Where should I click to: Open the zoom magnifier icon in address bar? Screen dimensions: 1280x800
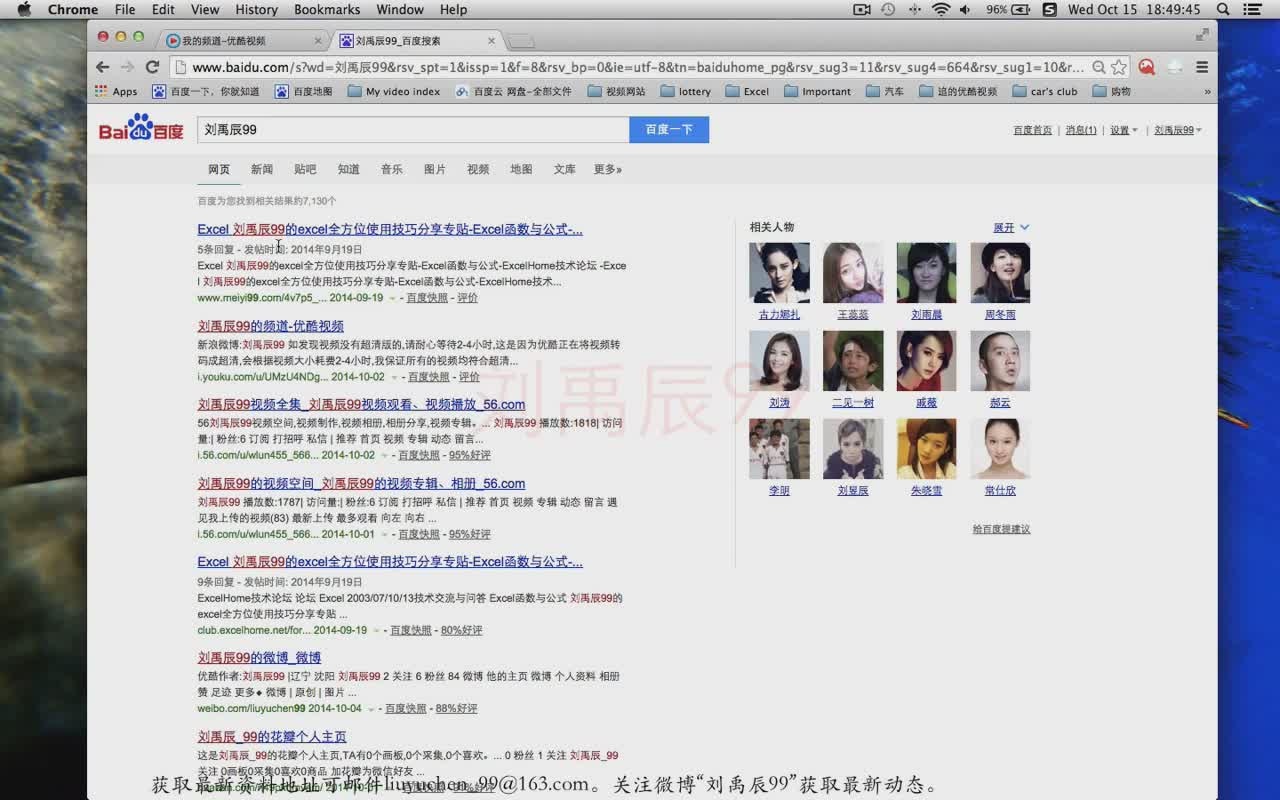click(x=1099, y=67)
